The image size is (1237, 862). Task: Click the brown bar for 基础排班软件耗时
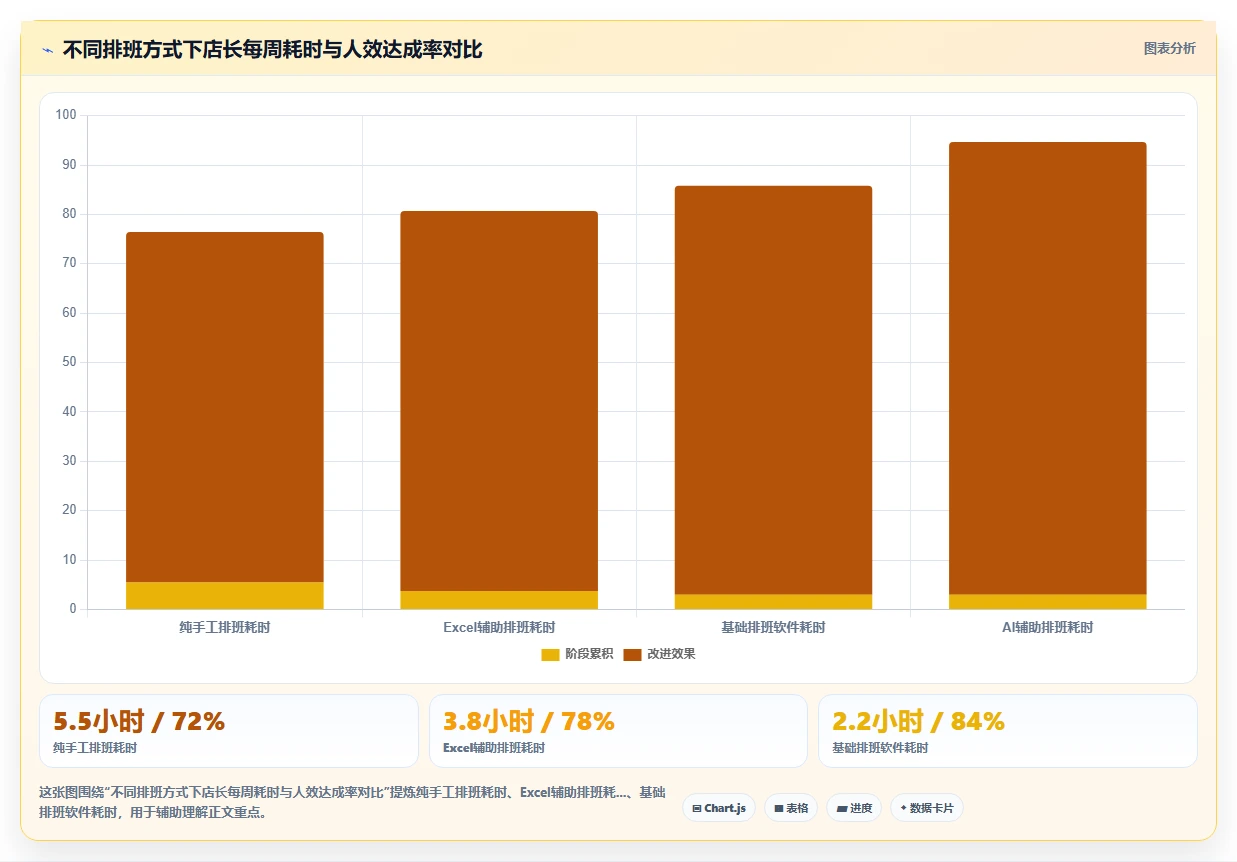tap(773, 390)
